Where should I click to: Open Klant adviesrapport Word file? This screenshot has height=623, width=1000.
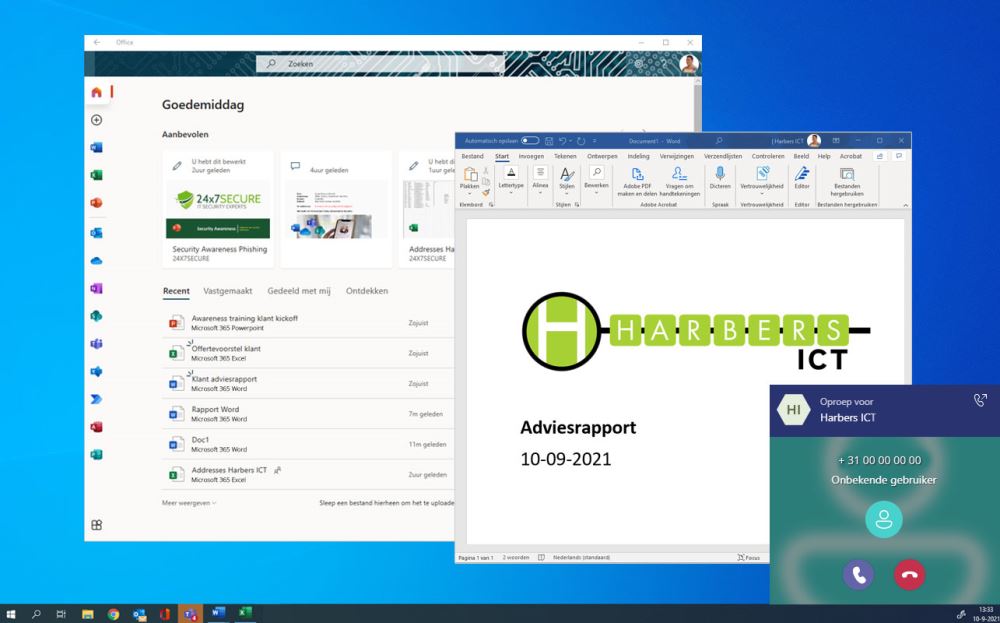308,383
